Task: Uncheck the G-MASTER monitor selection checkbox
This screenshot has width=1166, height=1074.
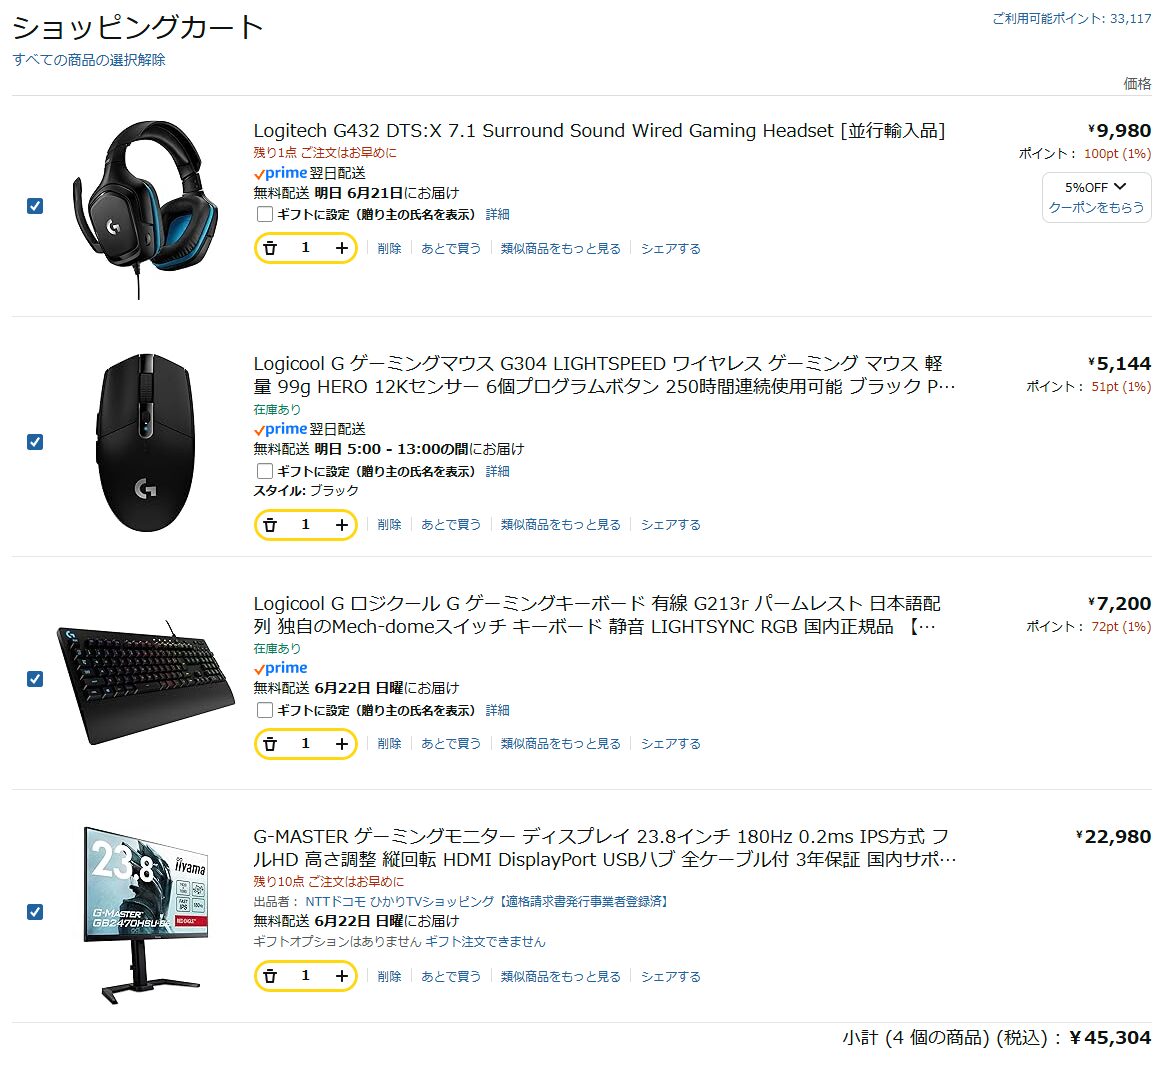Action: click(35, 912)
